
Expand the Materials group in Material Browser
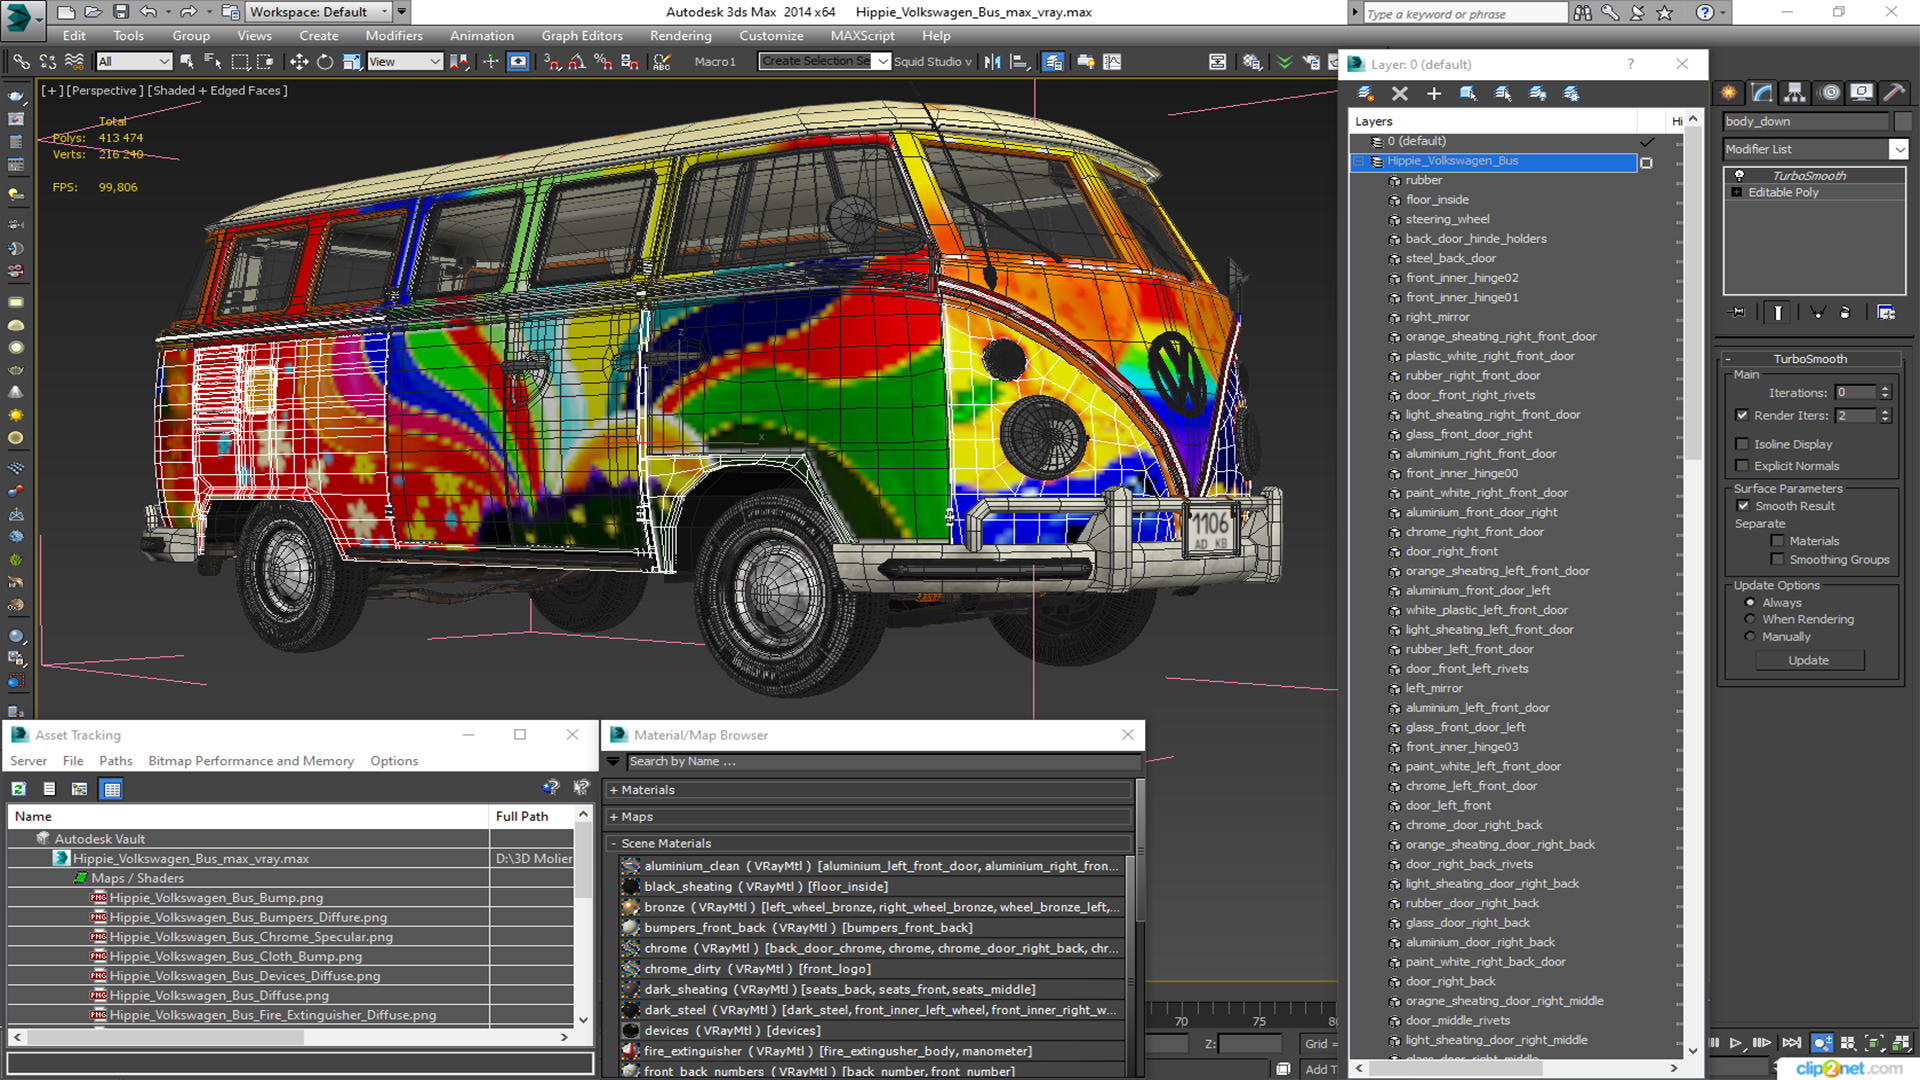pos(613,790)
